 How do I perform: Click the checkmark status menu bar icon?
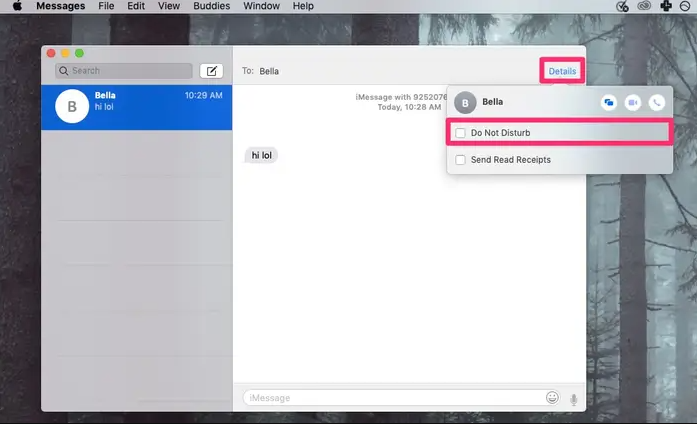[622, 6]
